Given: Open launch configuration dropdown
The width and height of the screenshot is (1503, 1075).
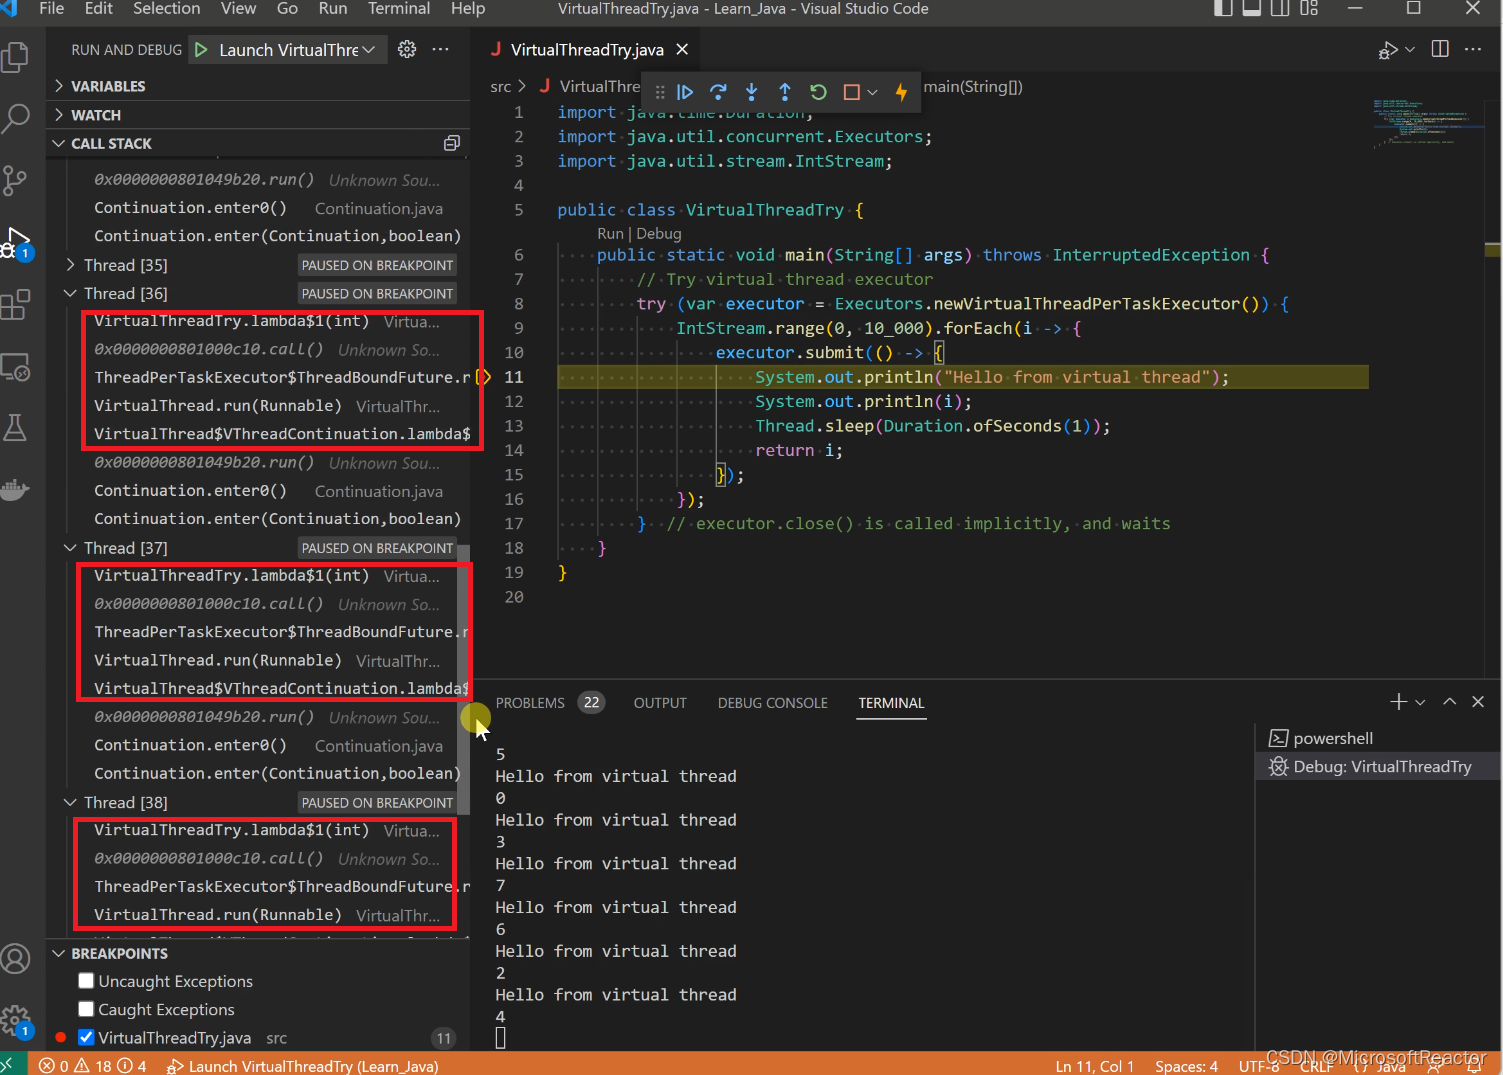Looking at the screenshot, I should pos(369,50).
